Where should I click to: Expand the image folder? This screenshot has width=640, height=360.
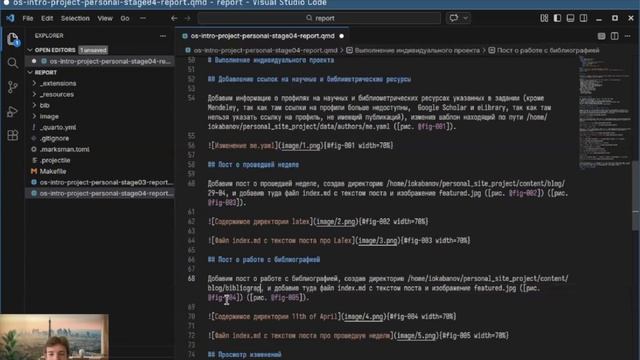pyautogui.click(x=49, y=116)
